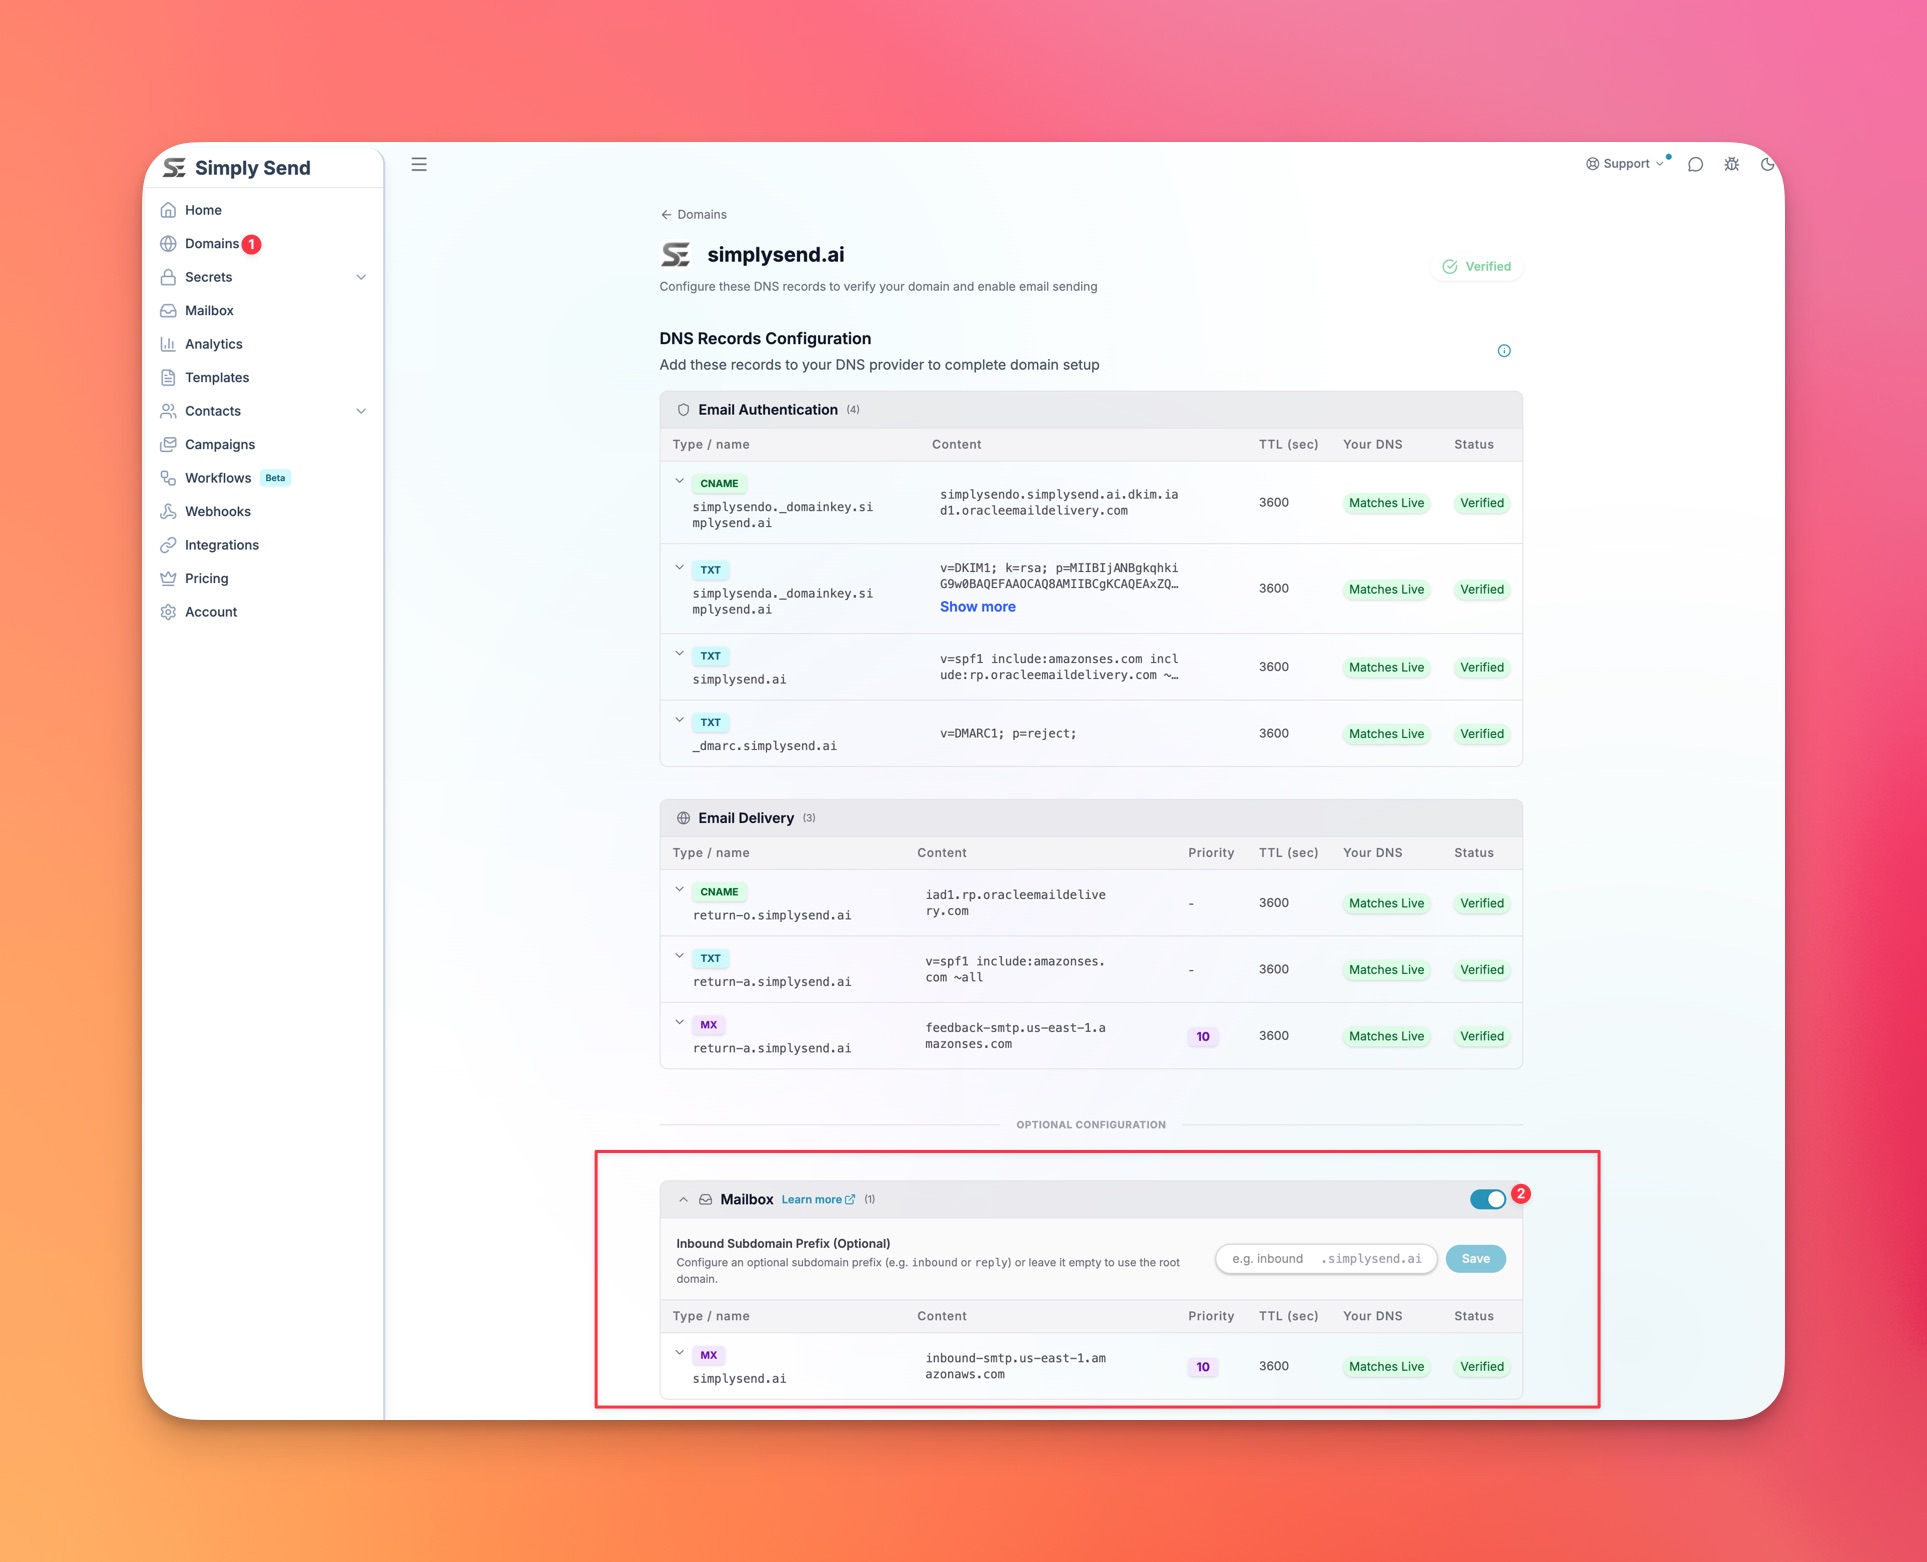Viewport: 1927px width, 1562px height.
Task: Open the Support dropdown
Action: [x=1625, y=164]
